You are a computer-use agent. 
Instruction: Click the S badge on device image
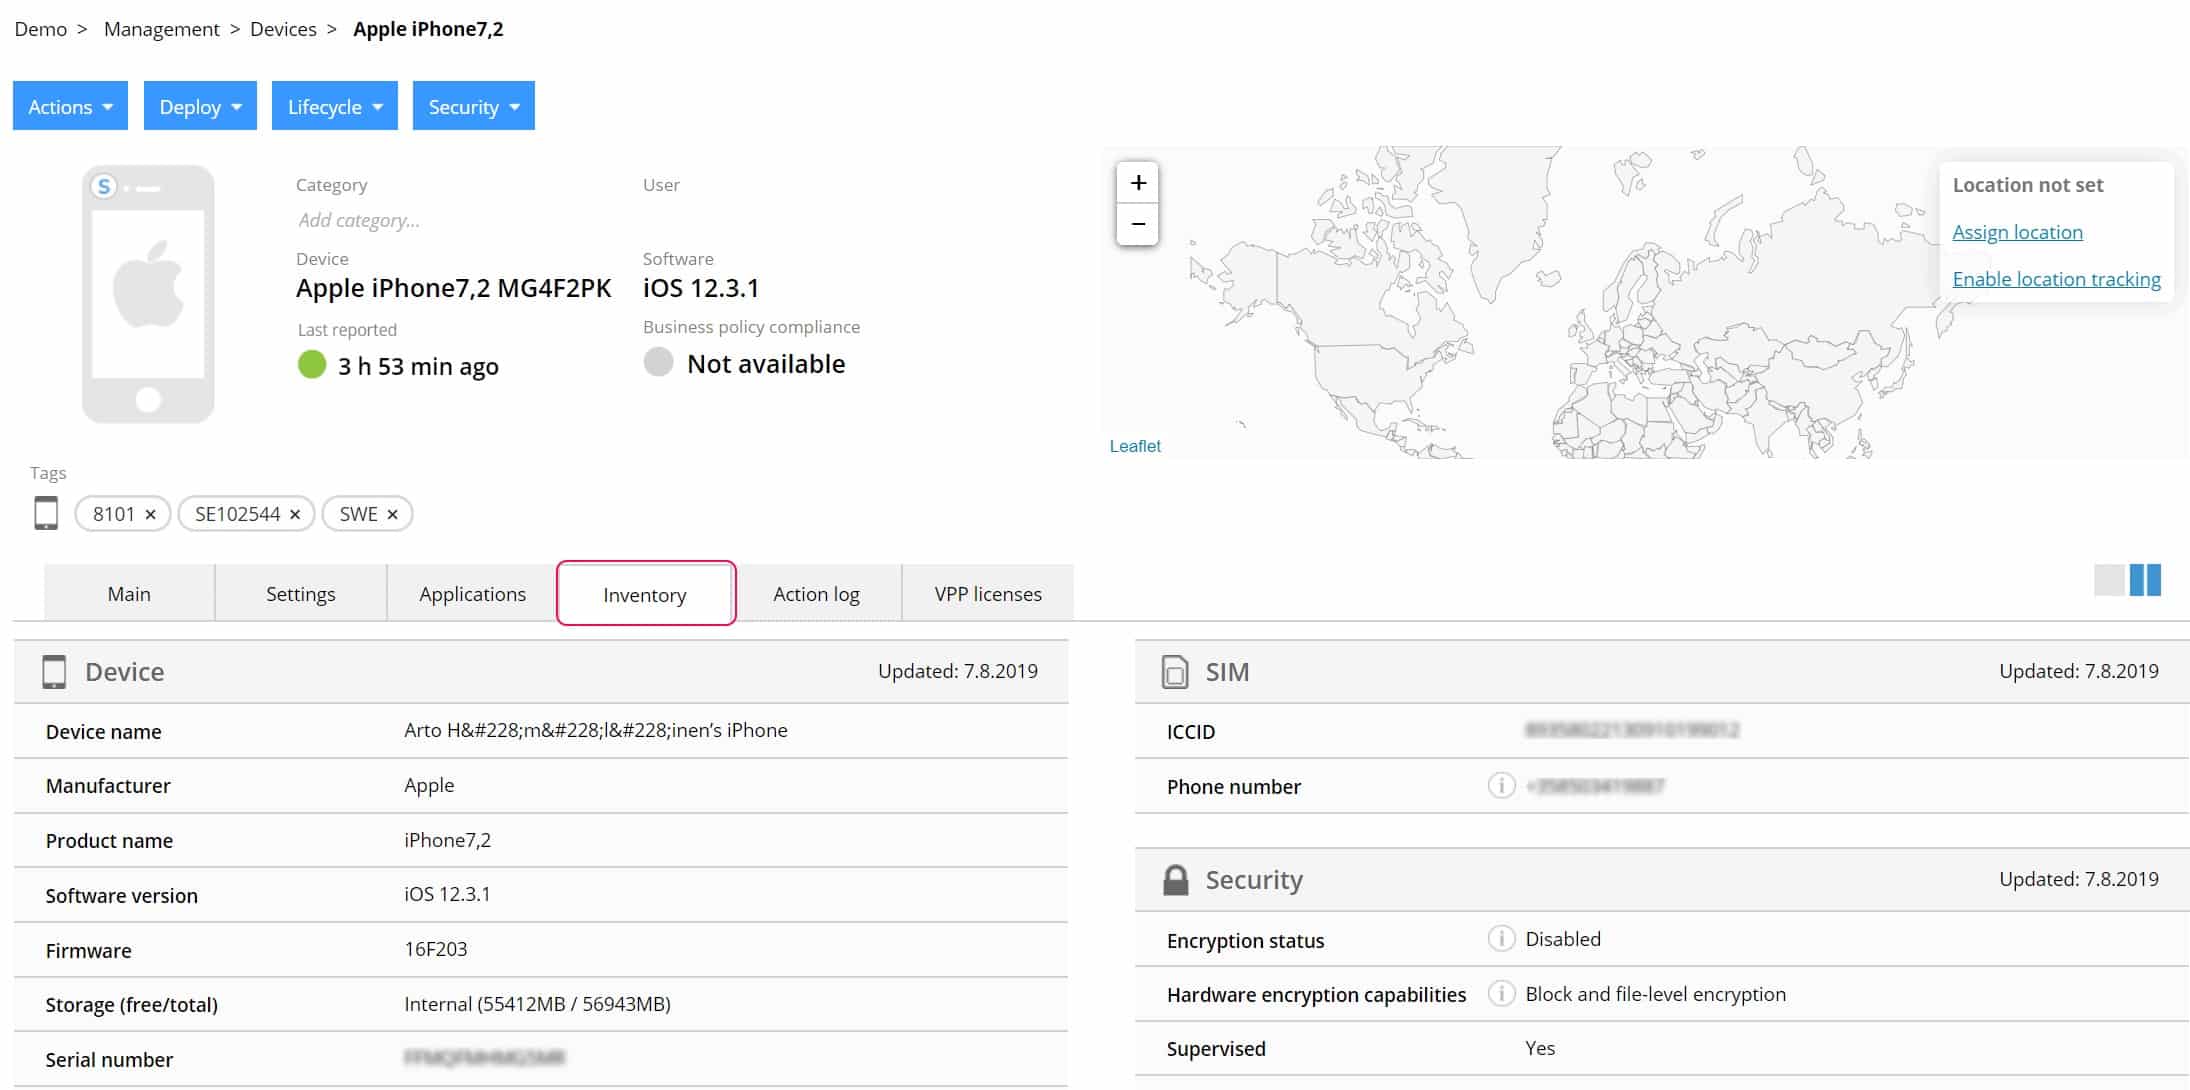[x=104, y=186]
